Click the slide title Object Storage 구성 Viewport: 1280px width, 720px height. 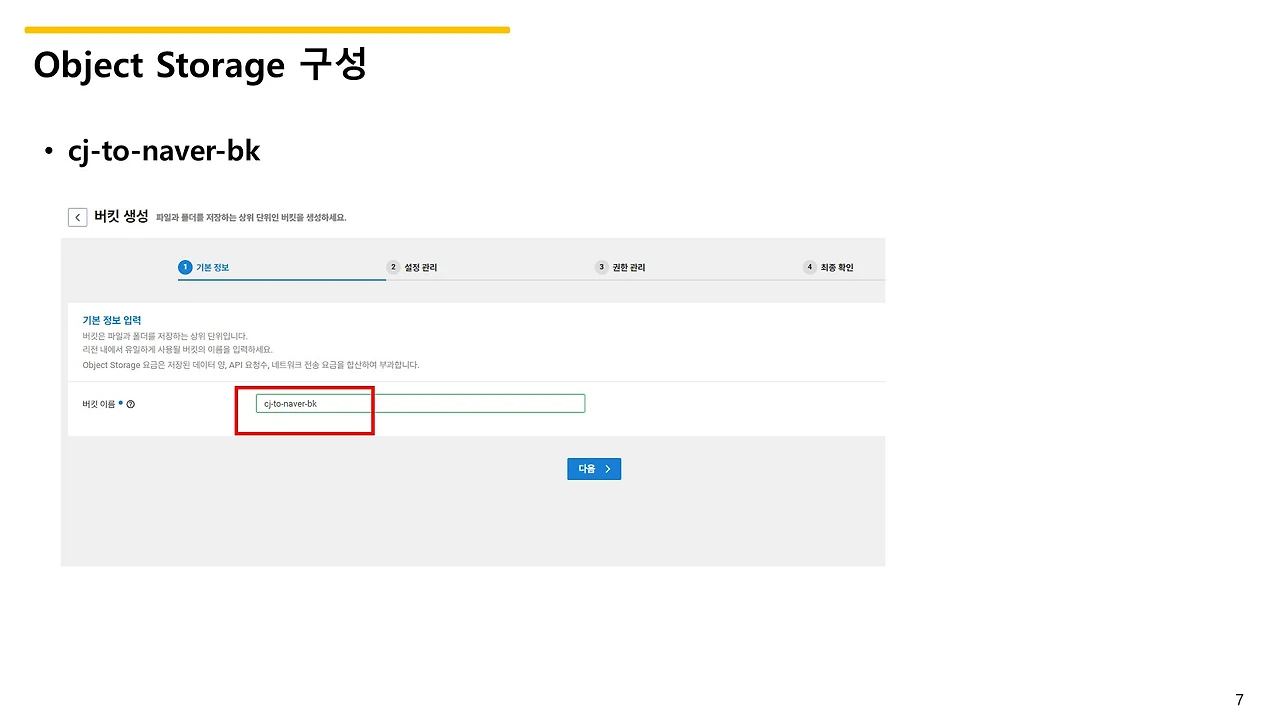200,65
